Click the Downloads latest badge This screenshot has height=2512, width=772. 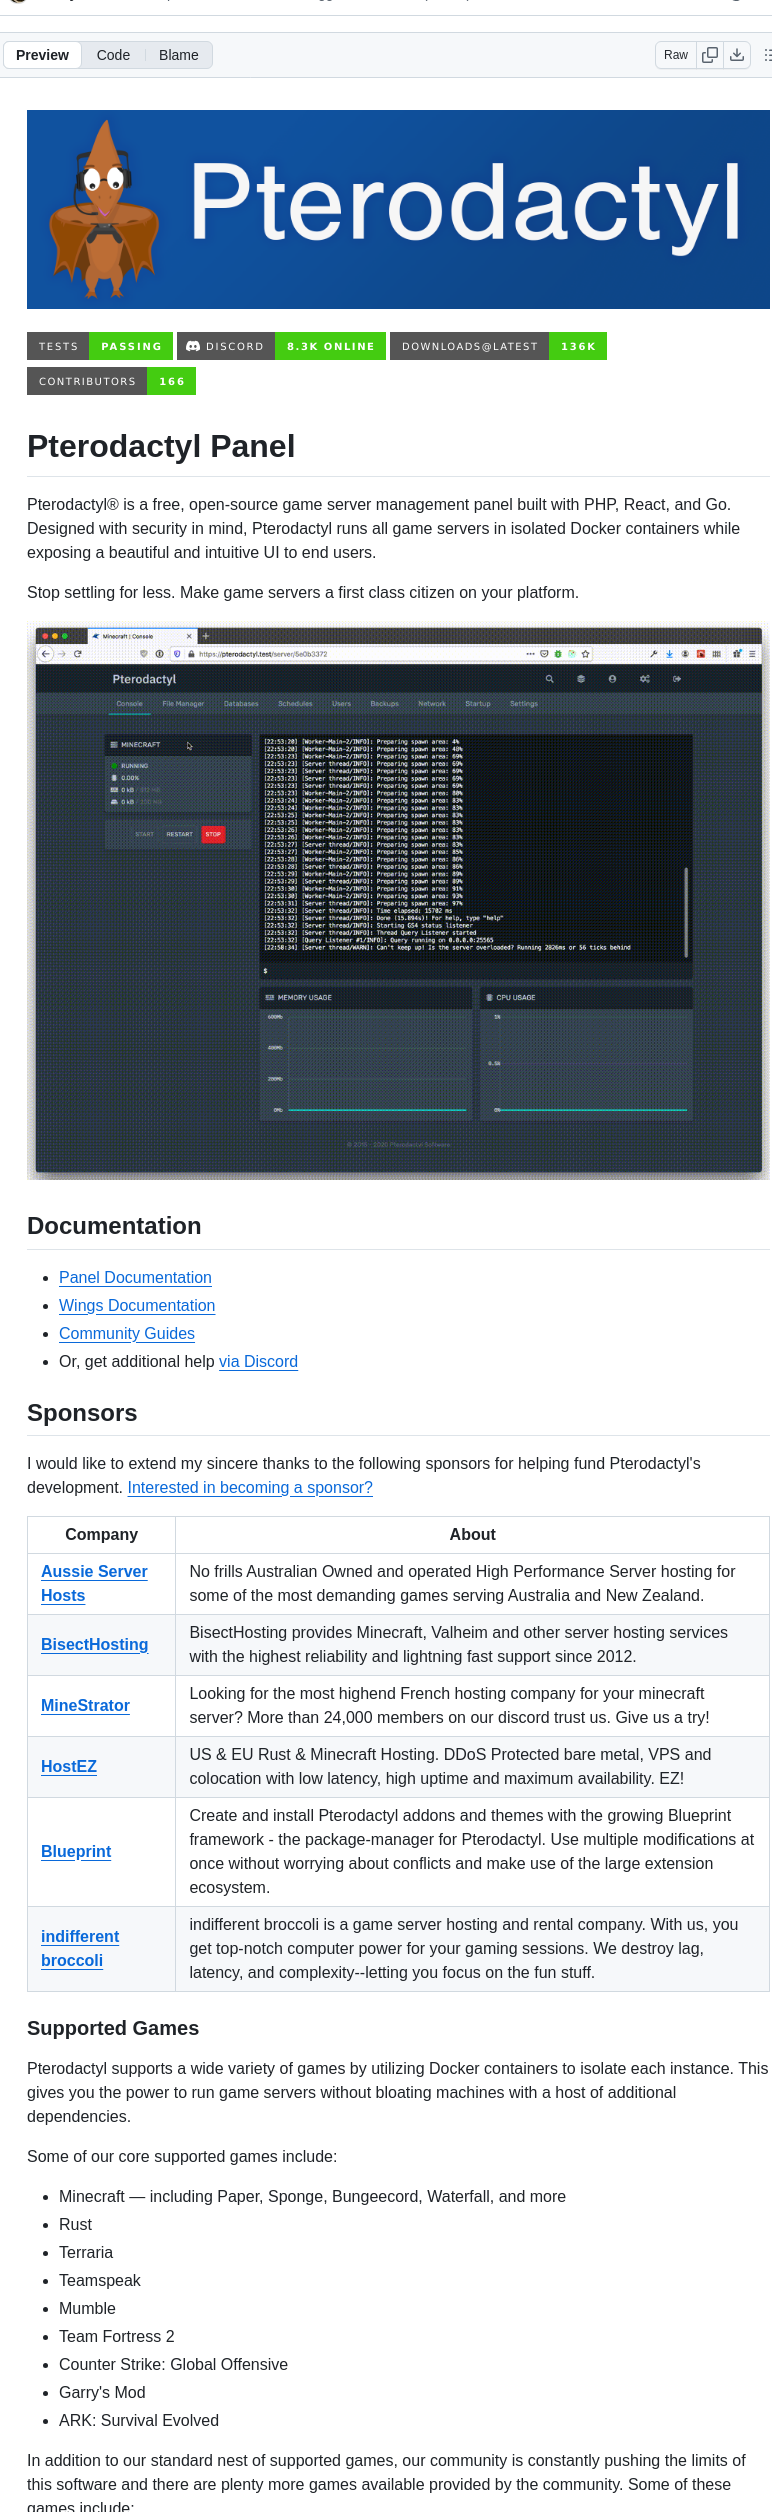pyautogui.click(x=498, y=346)
